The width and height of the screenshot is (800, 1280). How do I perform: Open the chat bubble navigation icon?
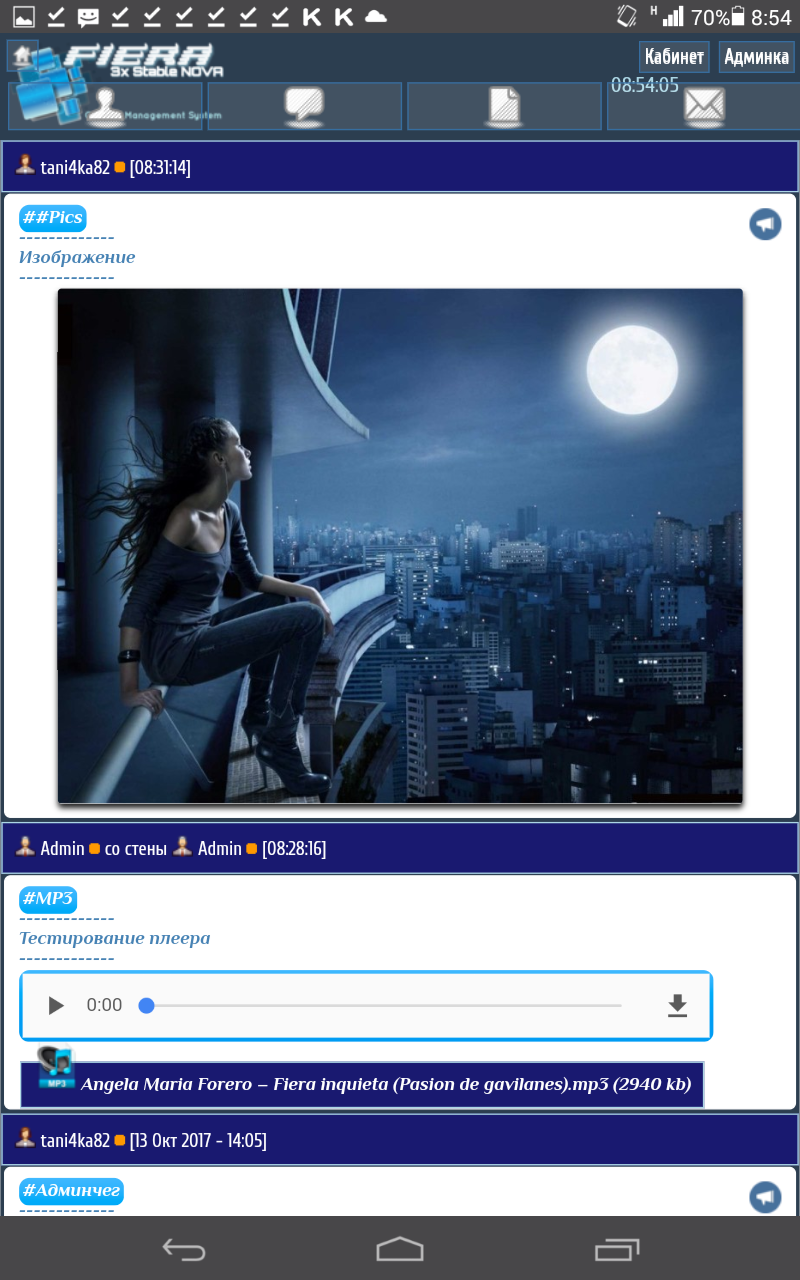(304, 106)
